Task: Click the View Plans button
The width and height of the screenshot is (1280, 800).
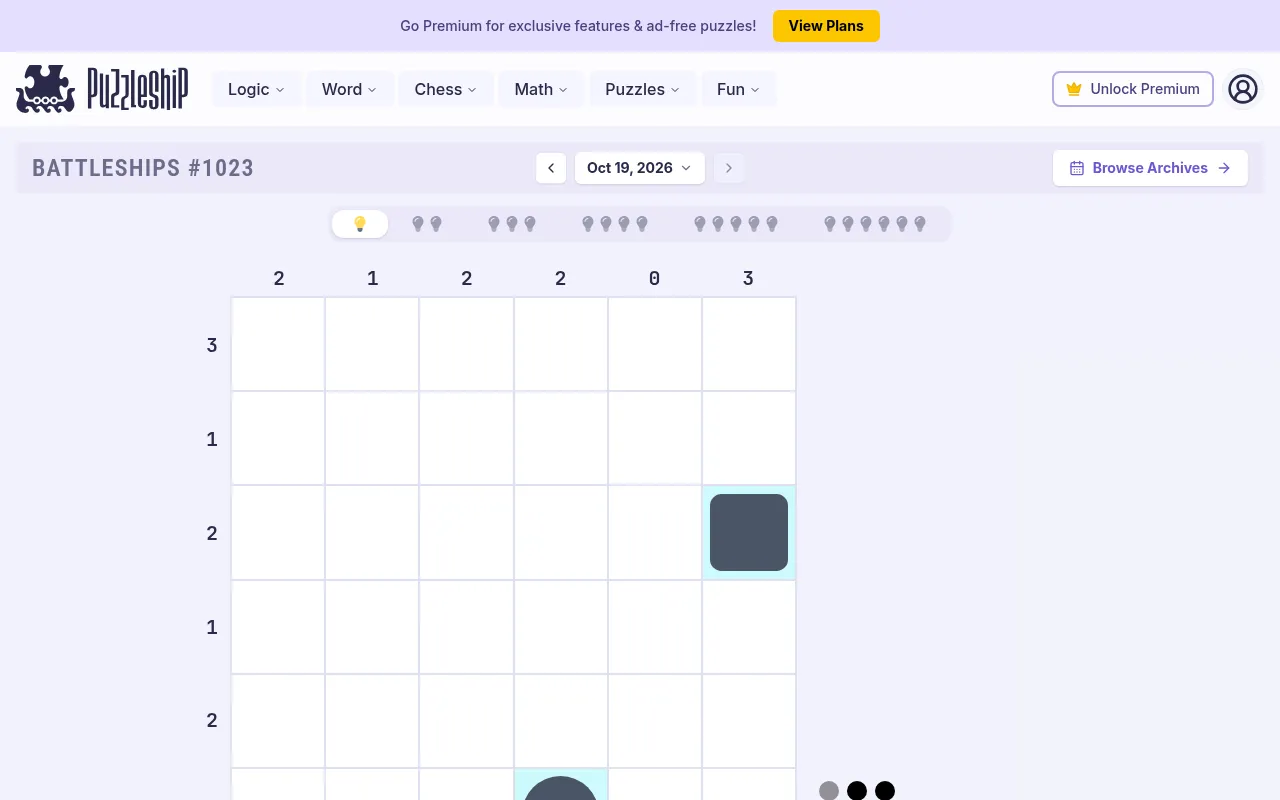Action: [x=826, y=26]
